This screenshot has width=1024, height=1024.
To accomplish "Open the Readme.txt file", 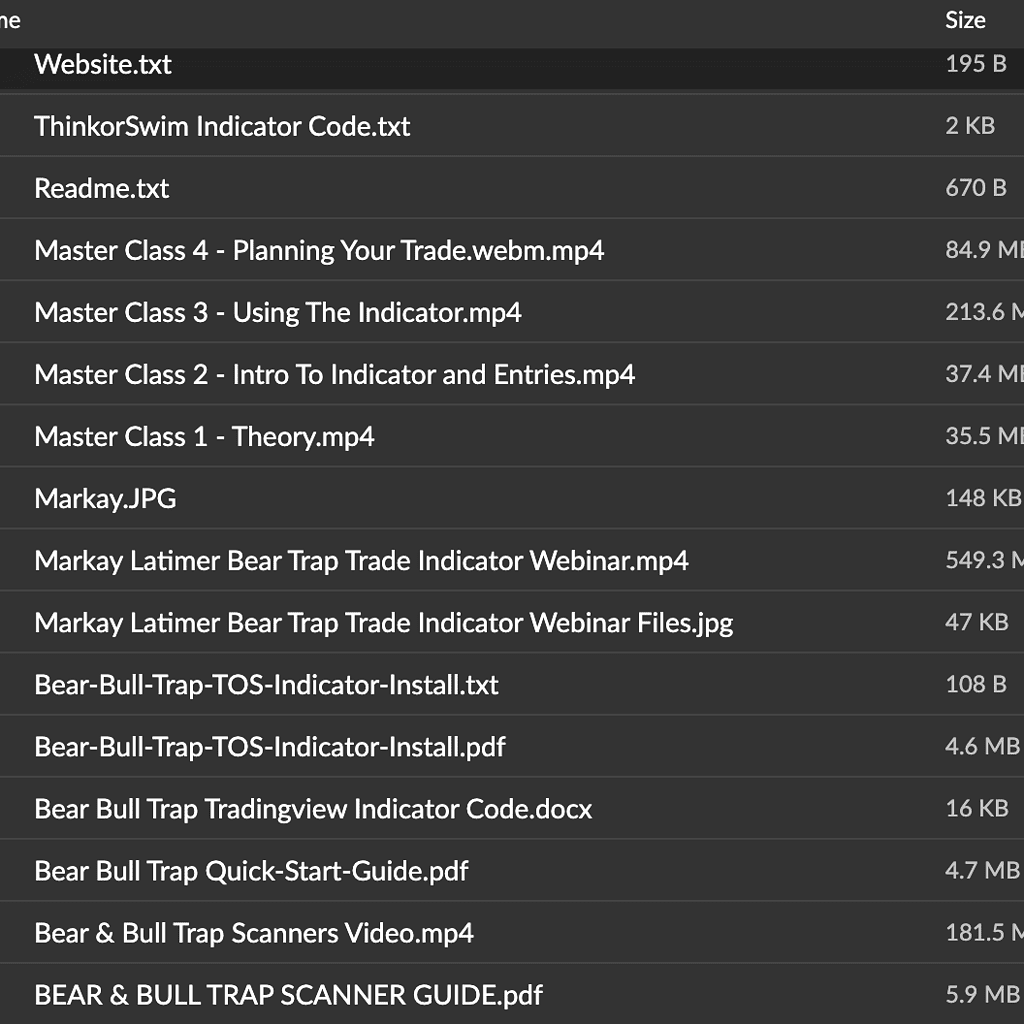I will [x=102, y=189].
